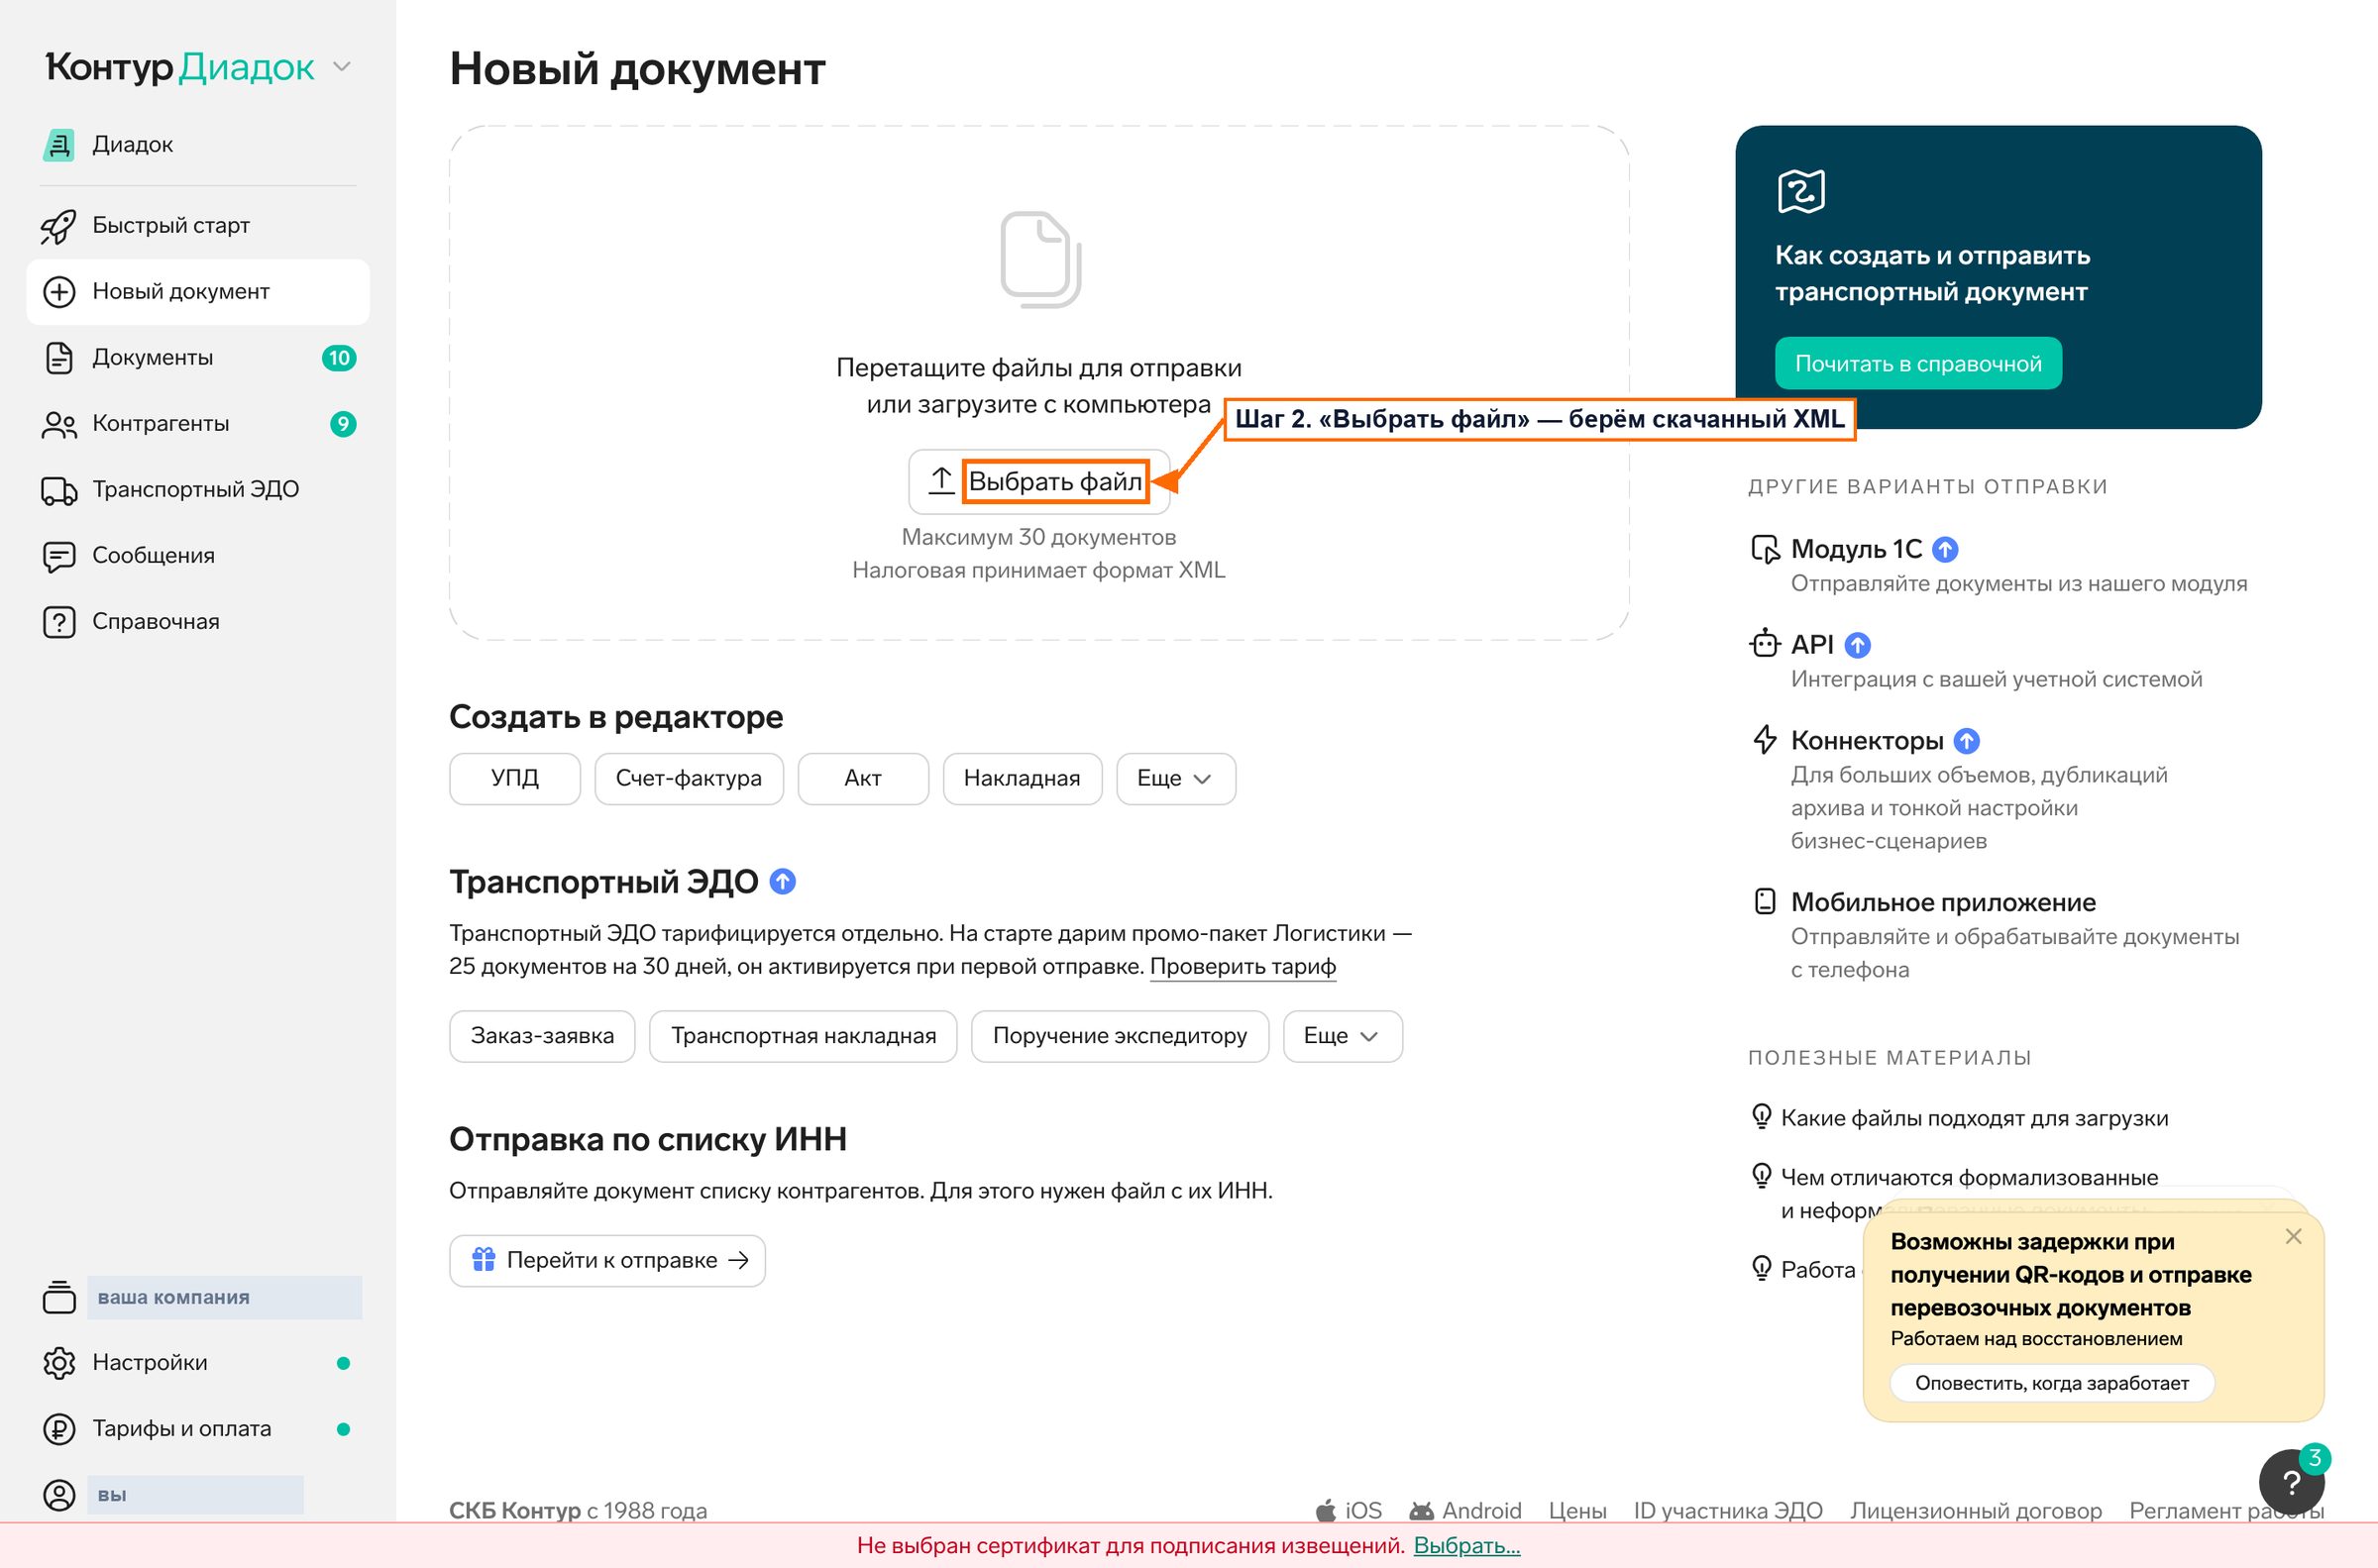Create a Транспортная накладная
Image resolution: width=2378 pixels, height=1568 pixels.
[803, 1036]
